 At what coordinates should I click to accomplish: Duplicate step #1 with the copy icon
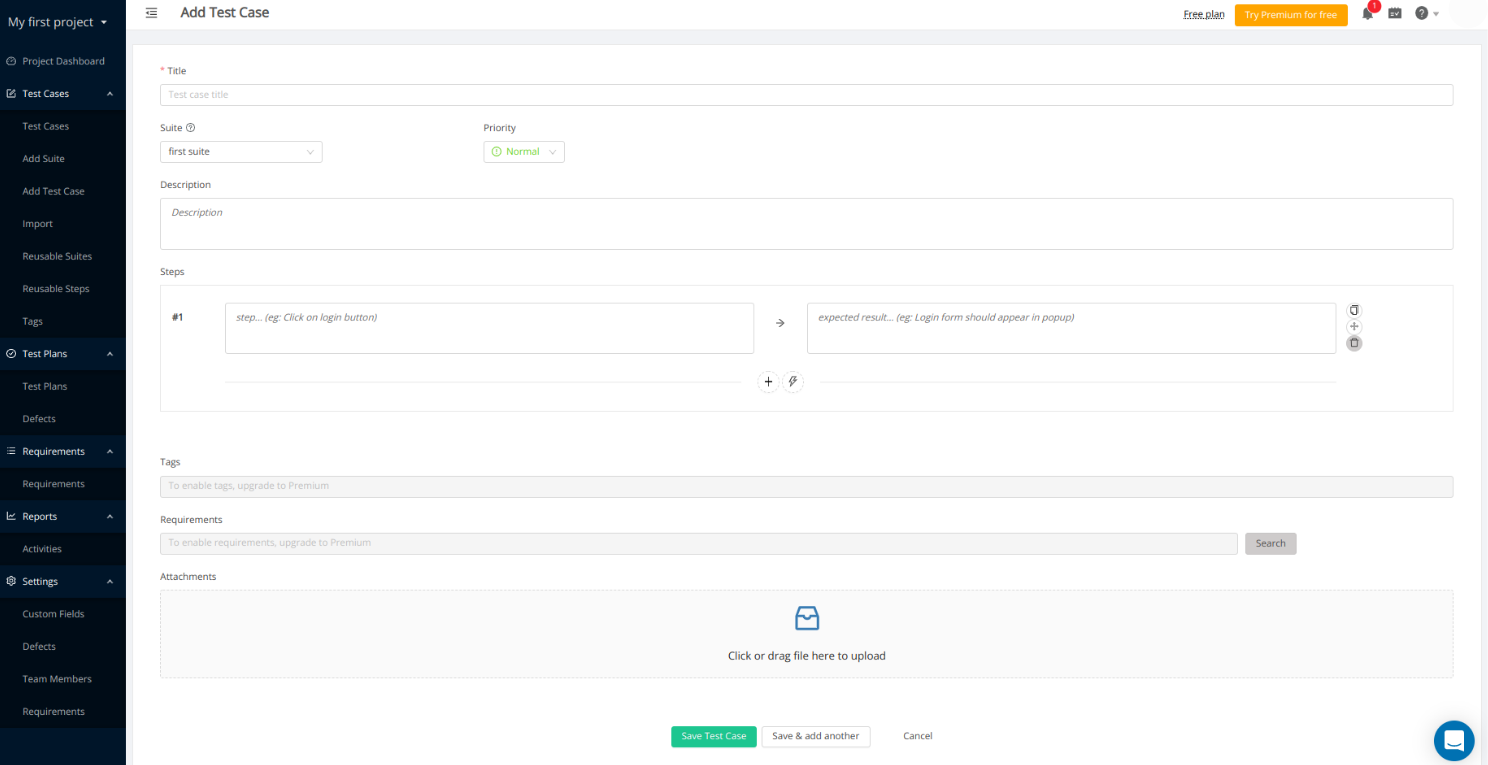click(1354, 310)
